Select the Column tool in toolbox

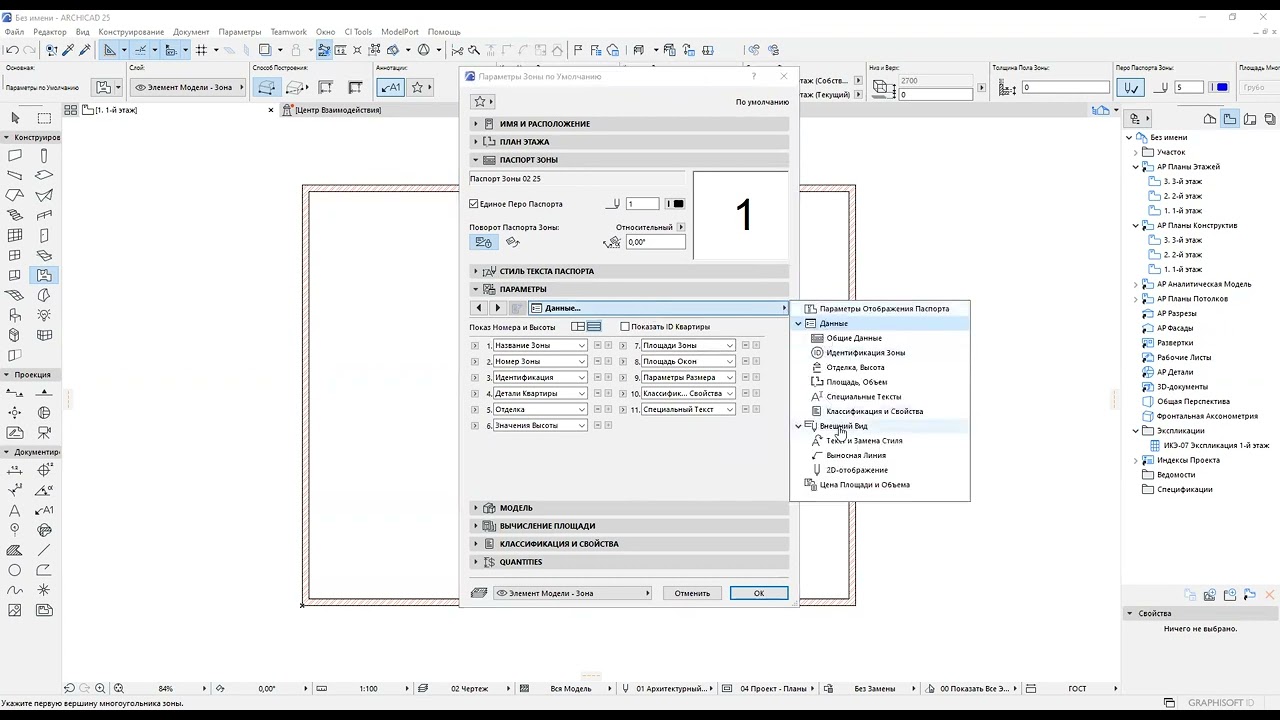click(x=44, y=156)
